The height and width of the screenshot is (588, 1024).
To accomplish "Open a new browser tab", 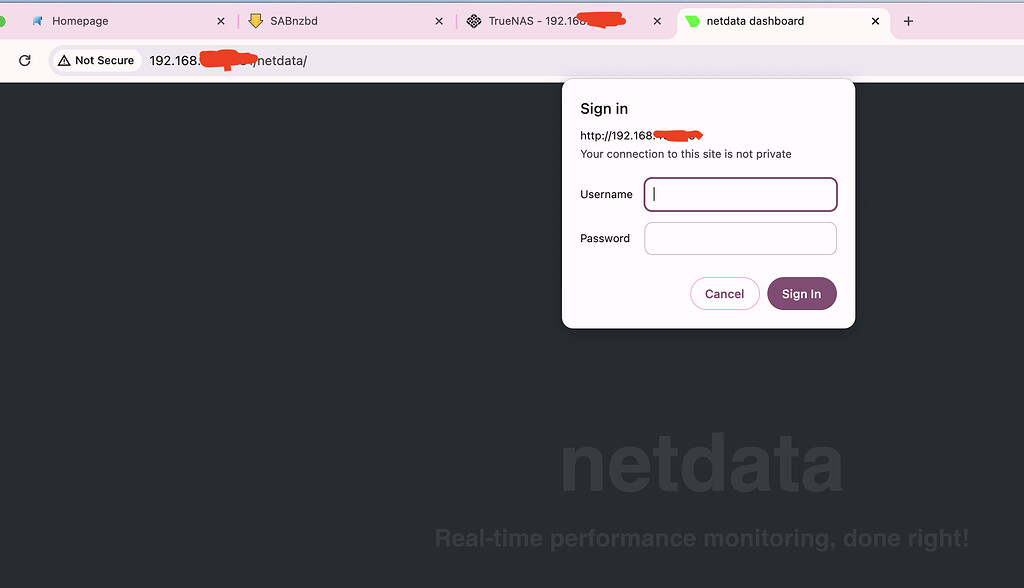I will click(x=908, y=21).
